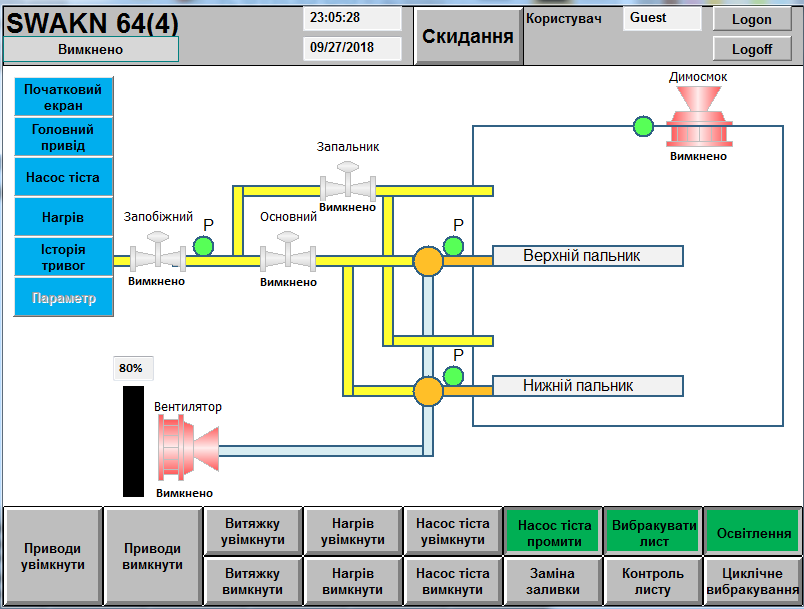Open the Головний привід screen
Image resolution: width=804 pixels, height=609 pixels.
64,137
